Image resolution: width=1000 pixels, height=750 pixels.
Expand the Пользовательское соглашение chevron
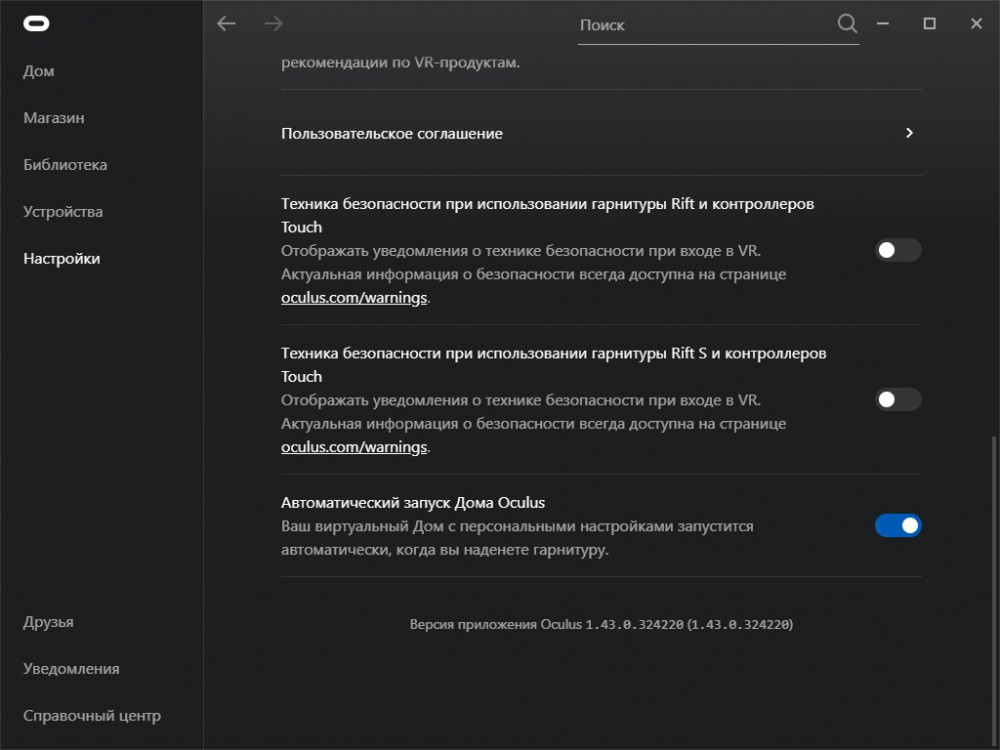click(x=909, y=133)
